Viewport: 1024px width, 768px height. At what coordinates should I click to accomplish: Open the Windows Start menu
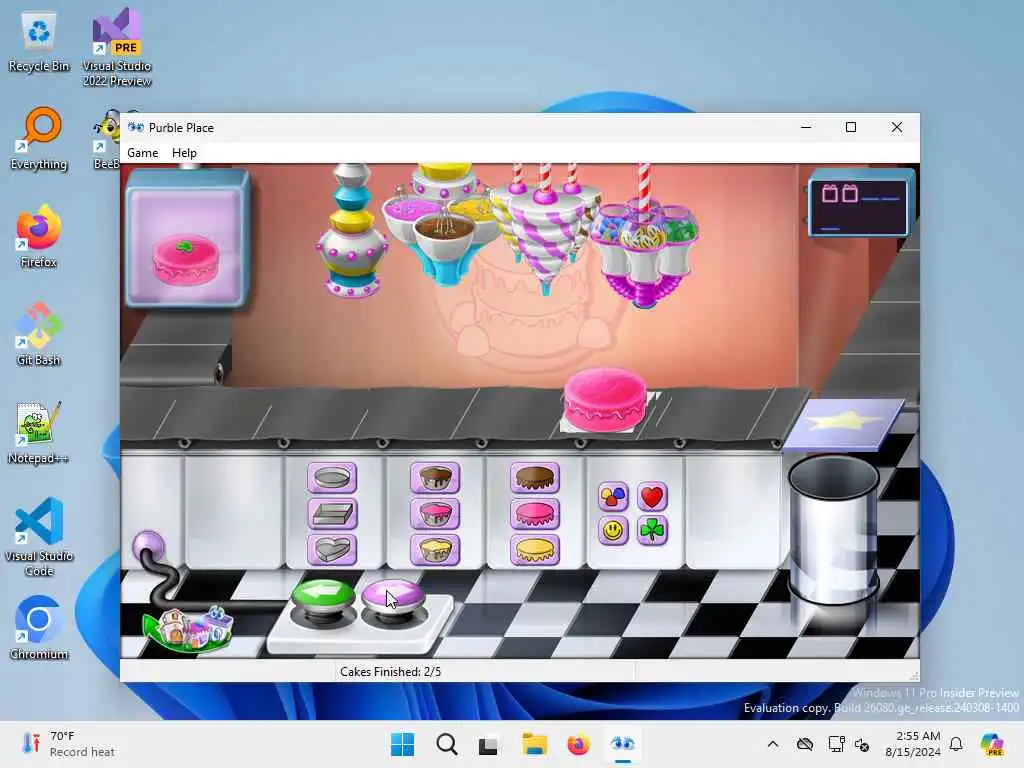coord(402,744)
